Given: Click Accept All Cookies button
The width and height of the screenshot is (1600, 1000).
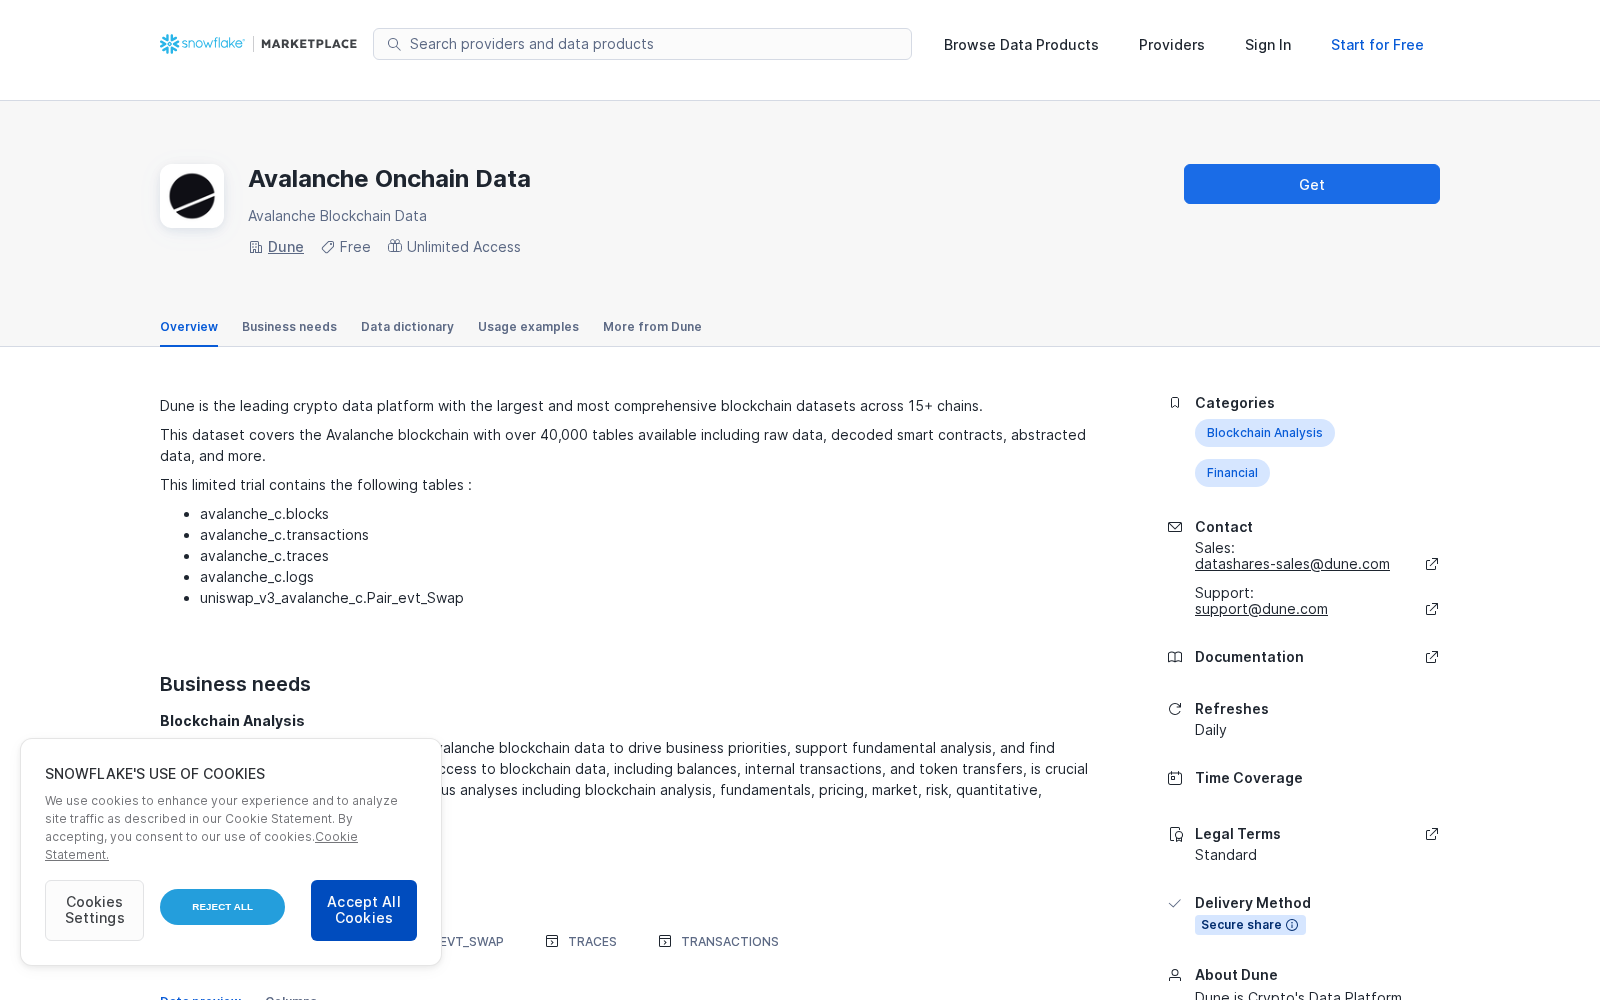Looking at the screenshot, I should tap(364, 910).
